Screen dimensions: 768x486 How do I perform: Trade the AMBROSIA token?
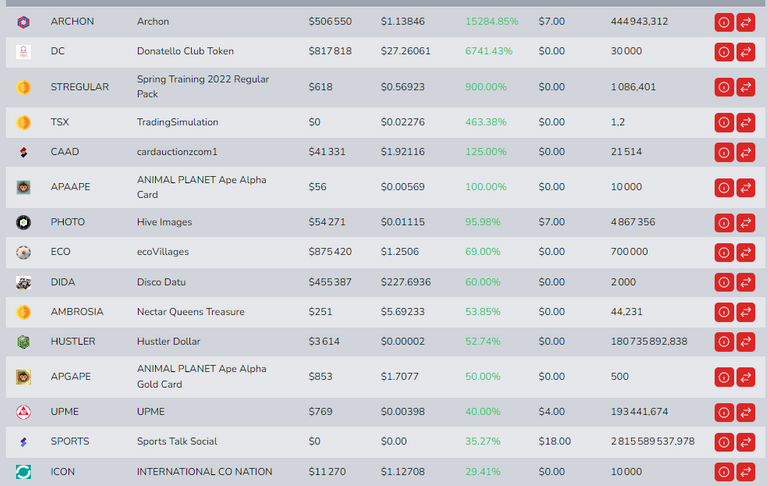click(745, 312)
